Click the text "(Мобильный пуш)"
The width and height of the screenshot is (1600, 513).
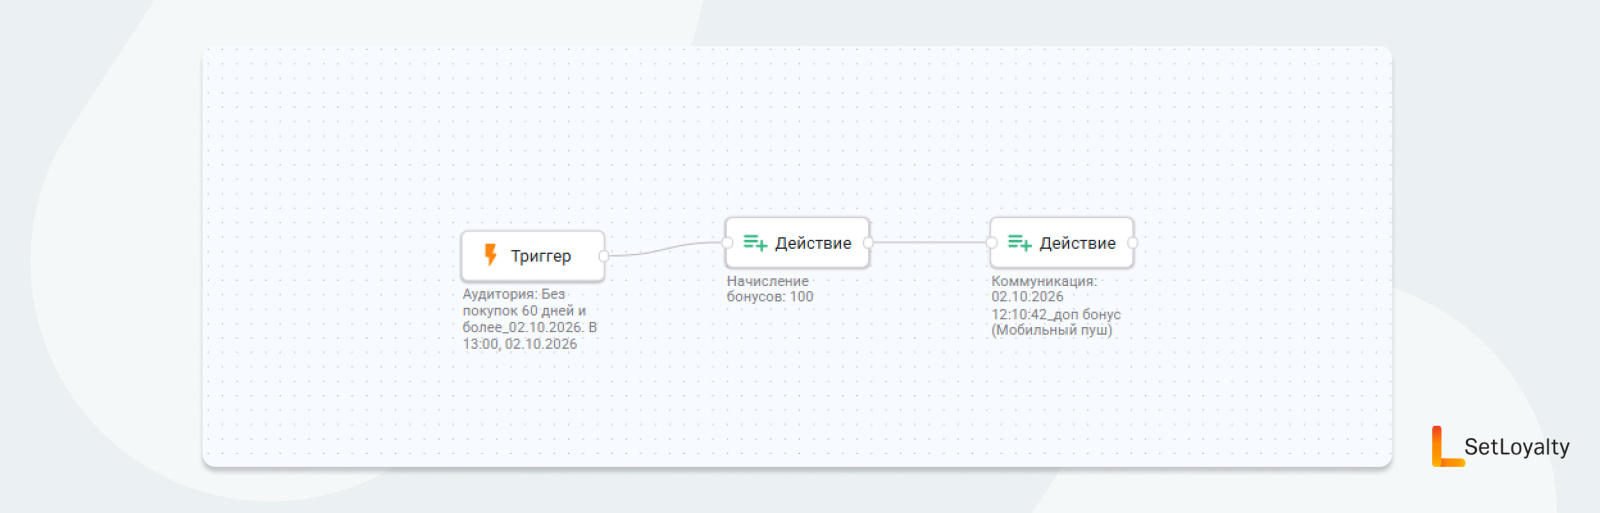1051,330
